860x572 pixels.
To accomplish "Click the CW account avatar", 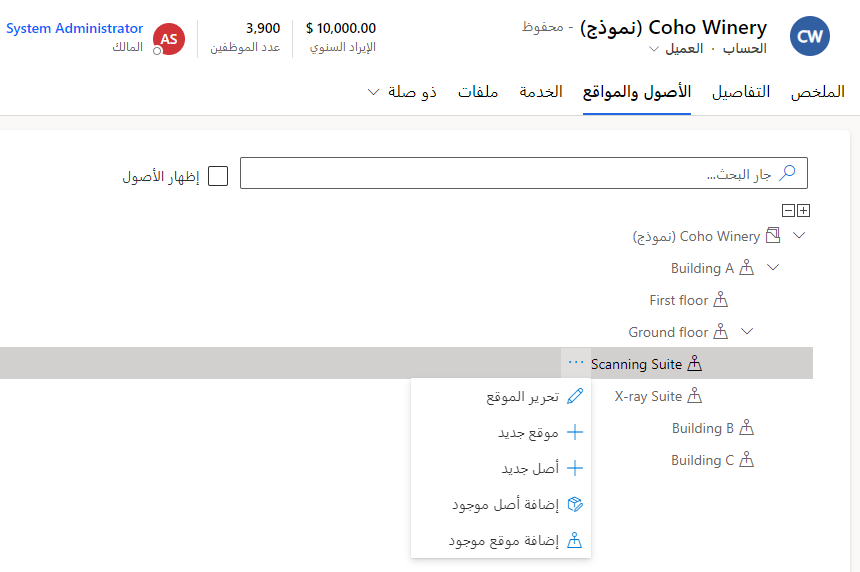I will [x=810, y=36].
